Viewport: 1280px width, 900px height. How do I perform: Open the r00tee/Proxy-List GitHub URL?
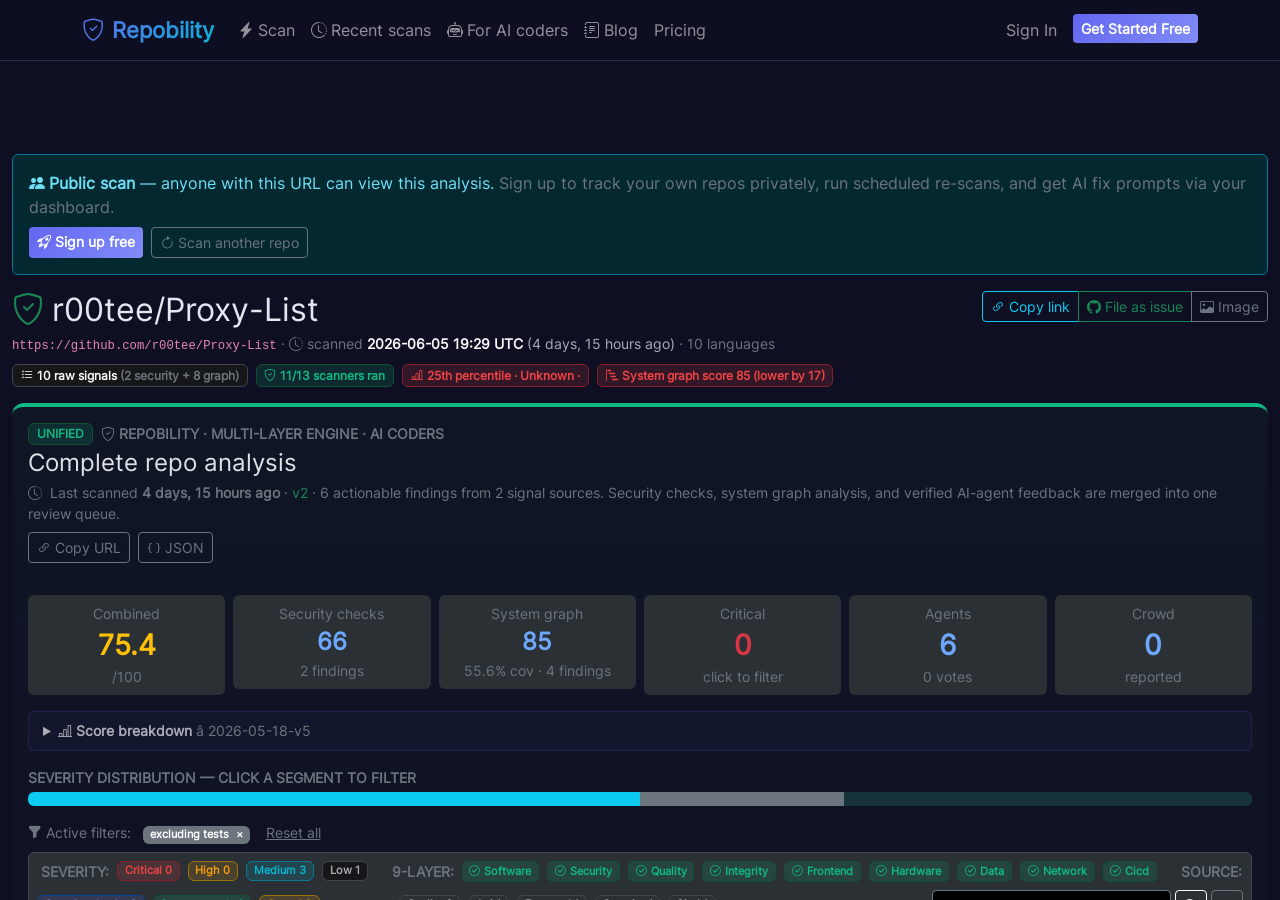[x=144, y=345]
